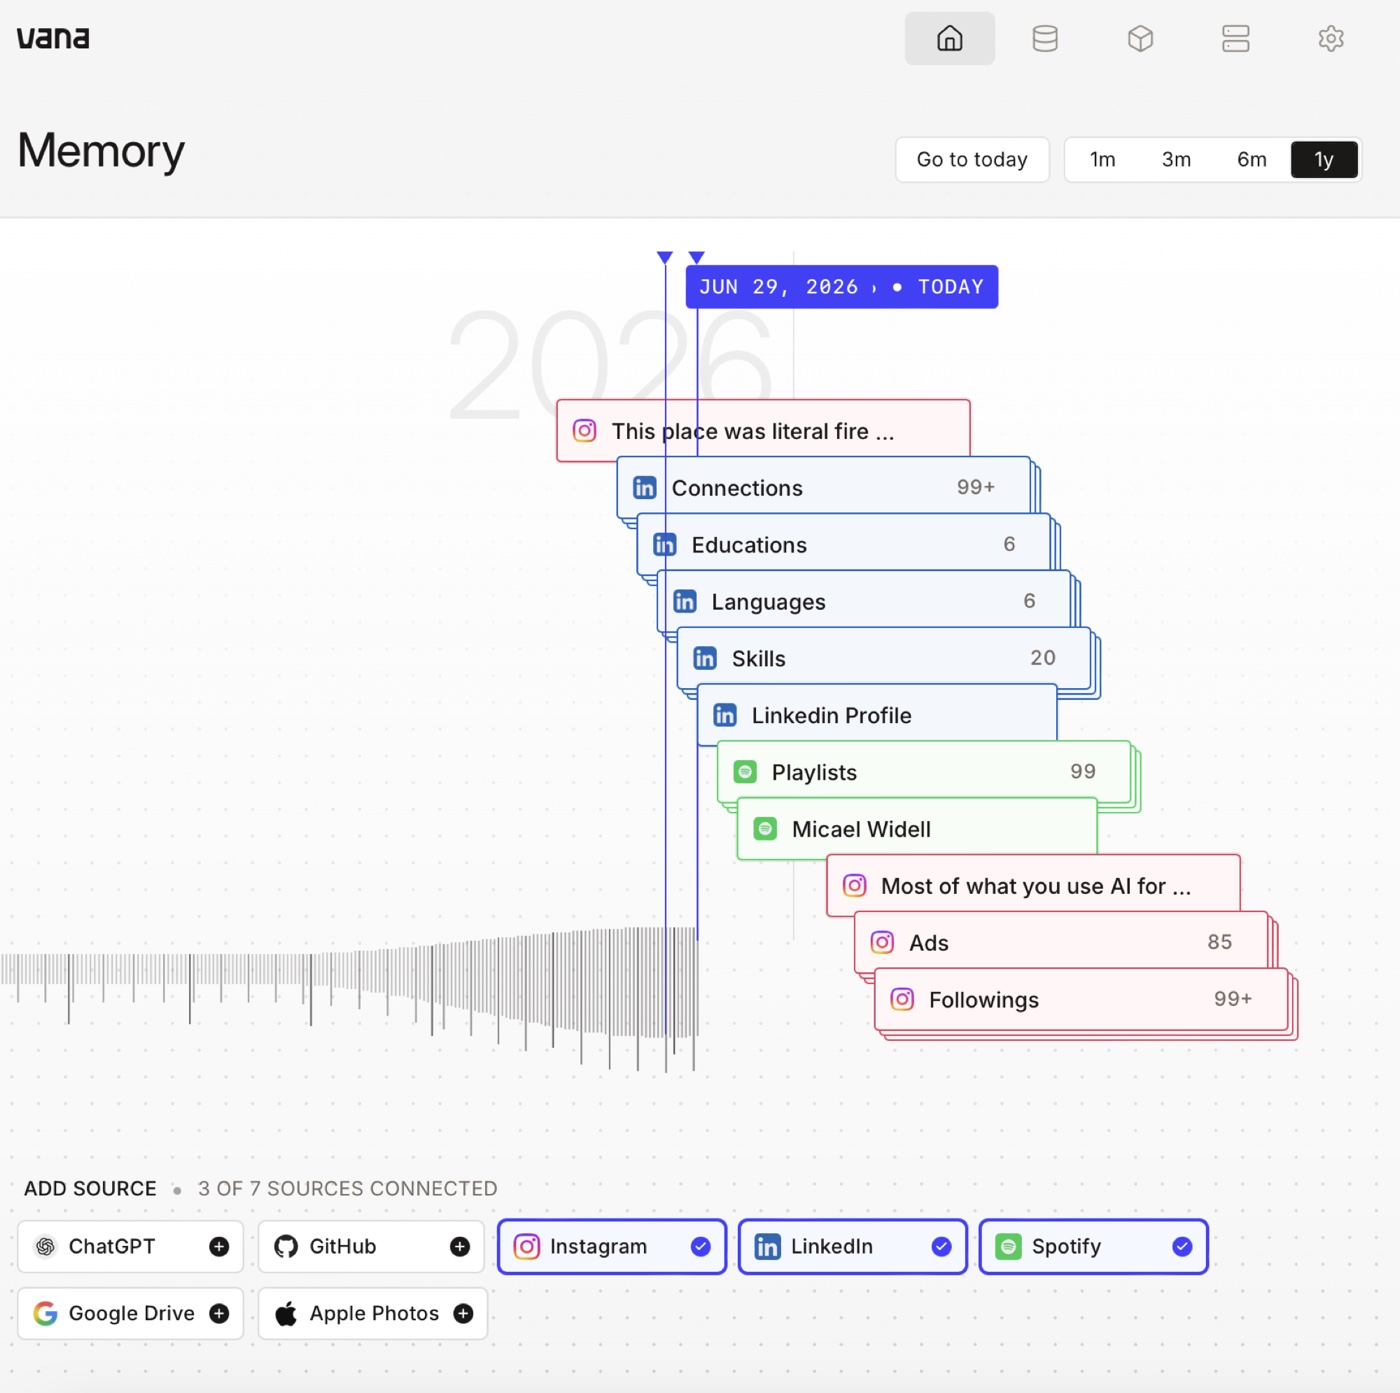Open the LinkedIn source button
This screenshot has width=1400, height=1393.
[853, 1246]
